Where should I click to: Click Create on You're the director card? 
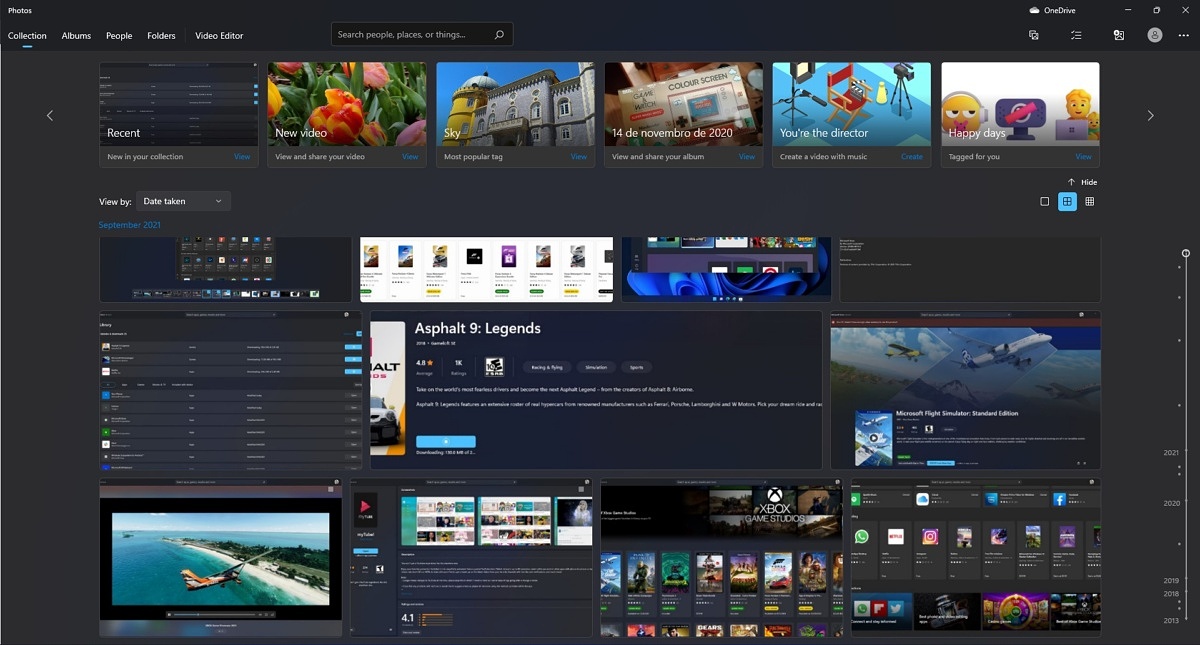[912, 157]
